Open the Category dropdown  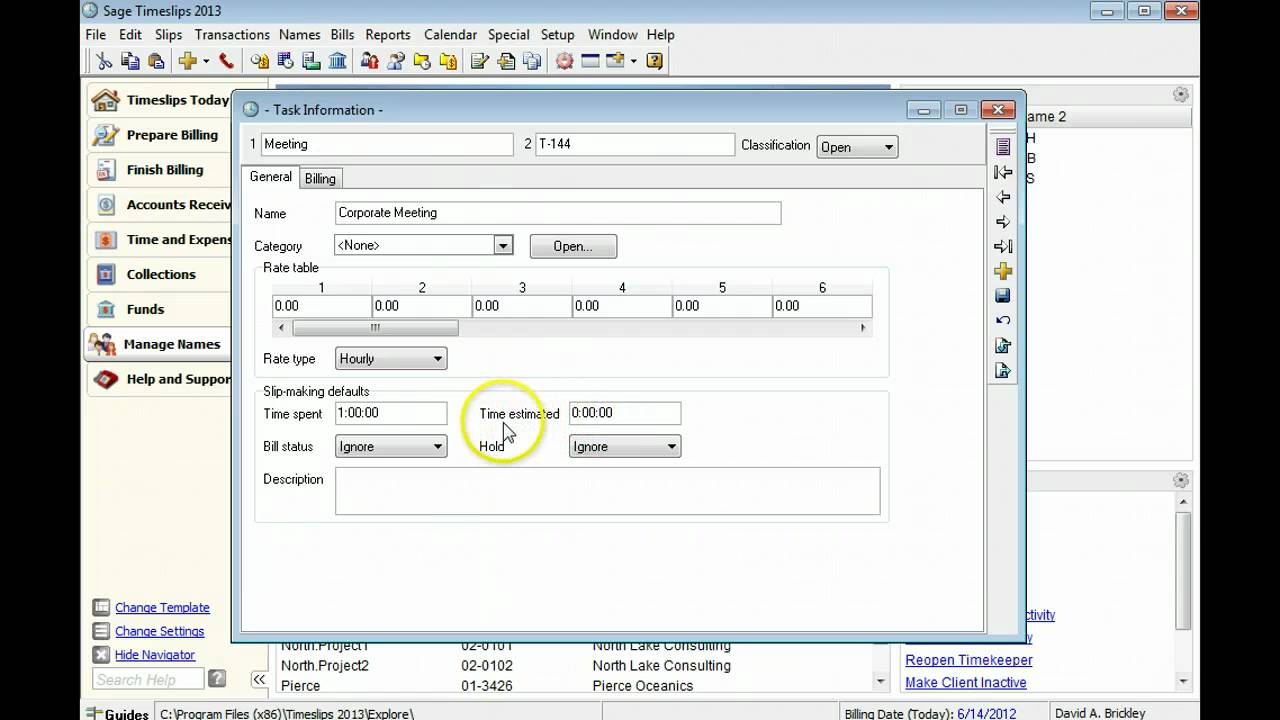click(503, 245)
